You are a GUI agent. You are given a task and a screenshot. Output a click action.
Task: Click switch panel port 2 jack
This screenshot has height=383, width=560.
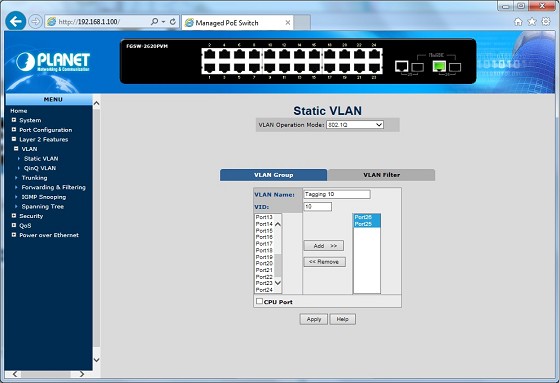[209, 54]
